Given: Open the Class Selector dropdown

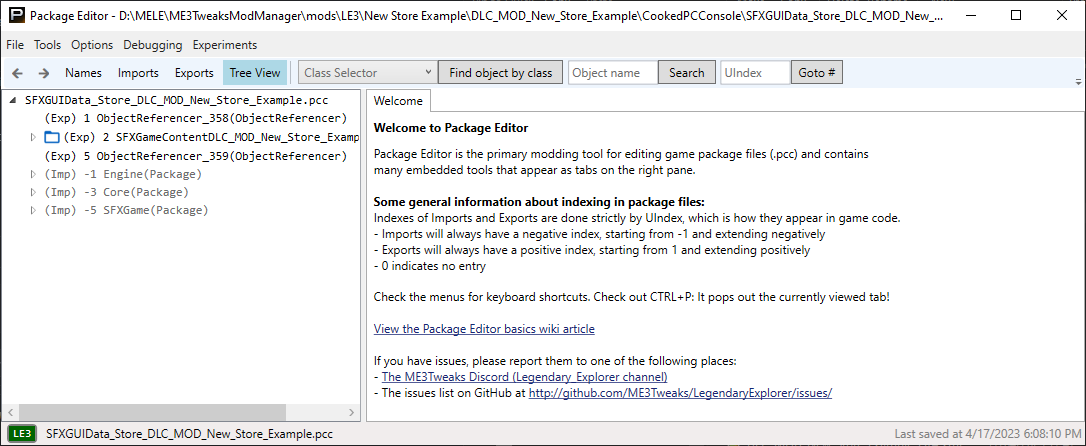Looking at the screenshot, I should coord(367,73).
